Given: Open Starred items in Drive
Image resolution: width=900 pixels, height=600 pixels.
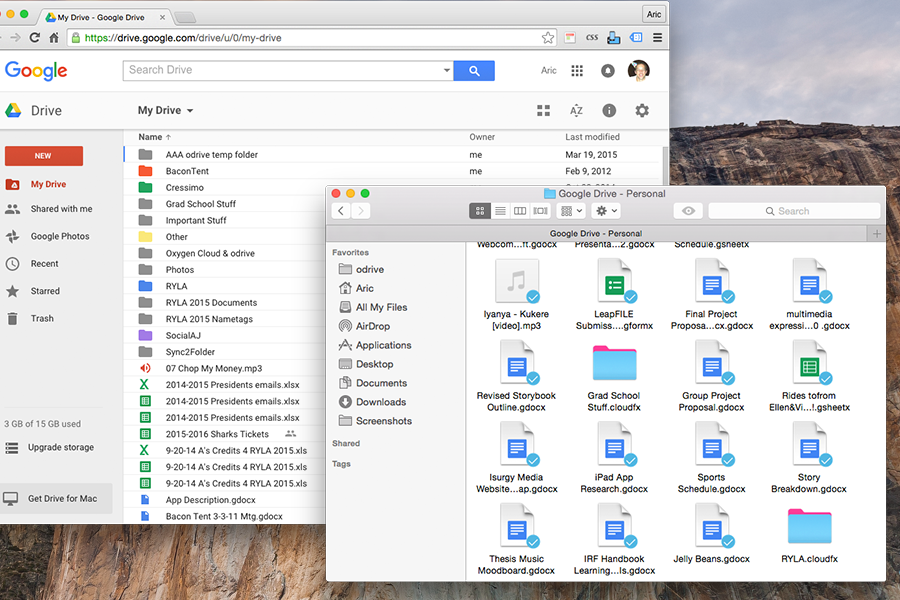Looking at the screenshot, I should 45,291.
